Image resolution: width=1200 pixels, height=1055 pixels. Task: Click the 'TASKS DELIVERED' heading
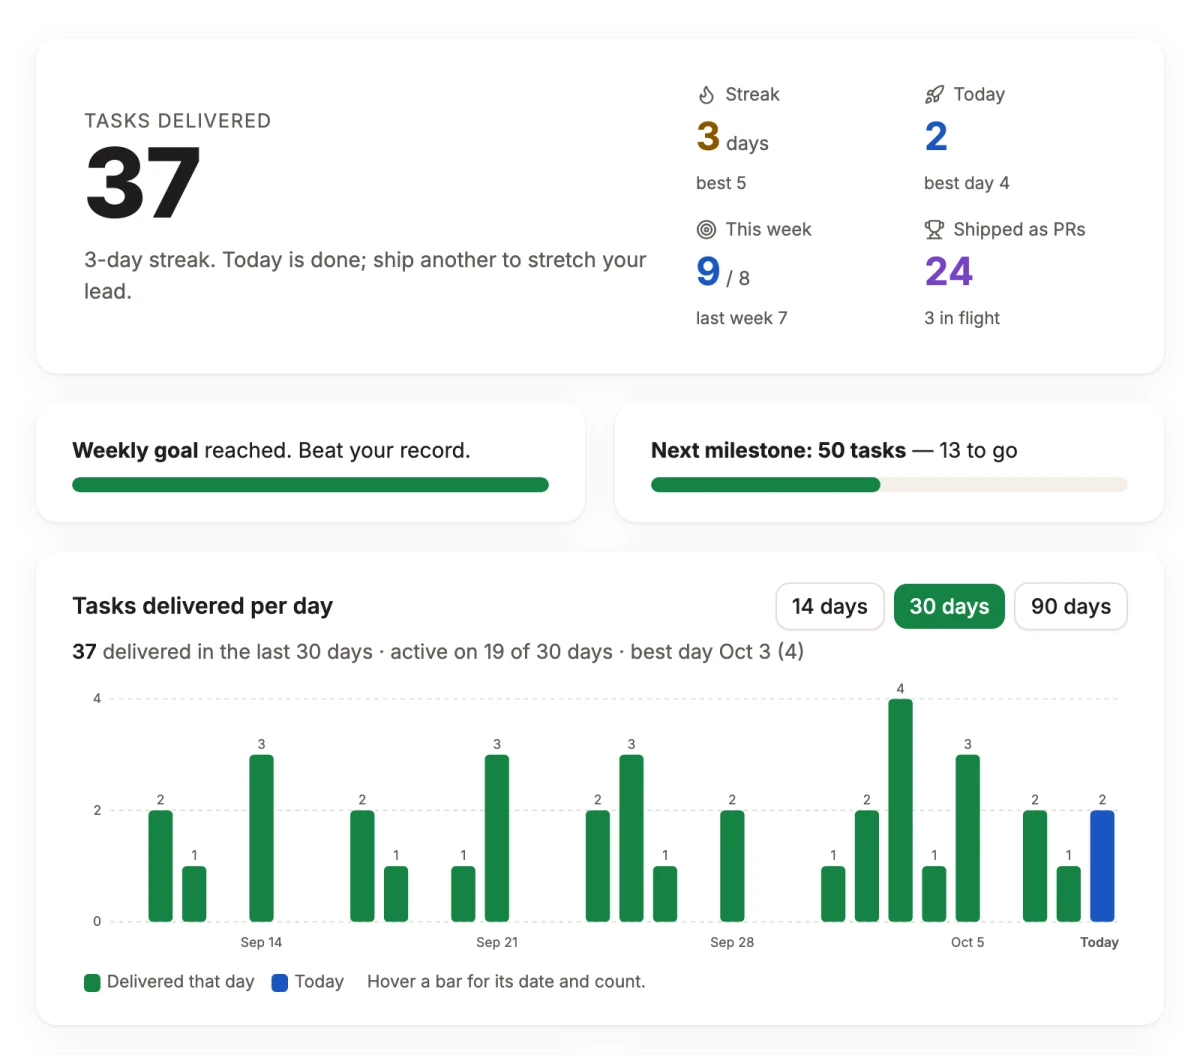tap(178, 121)
